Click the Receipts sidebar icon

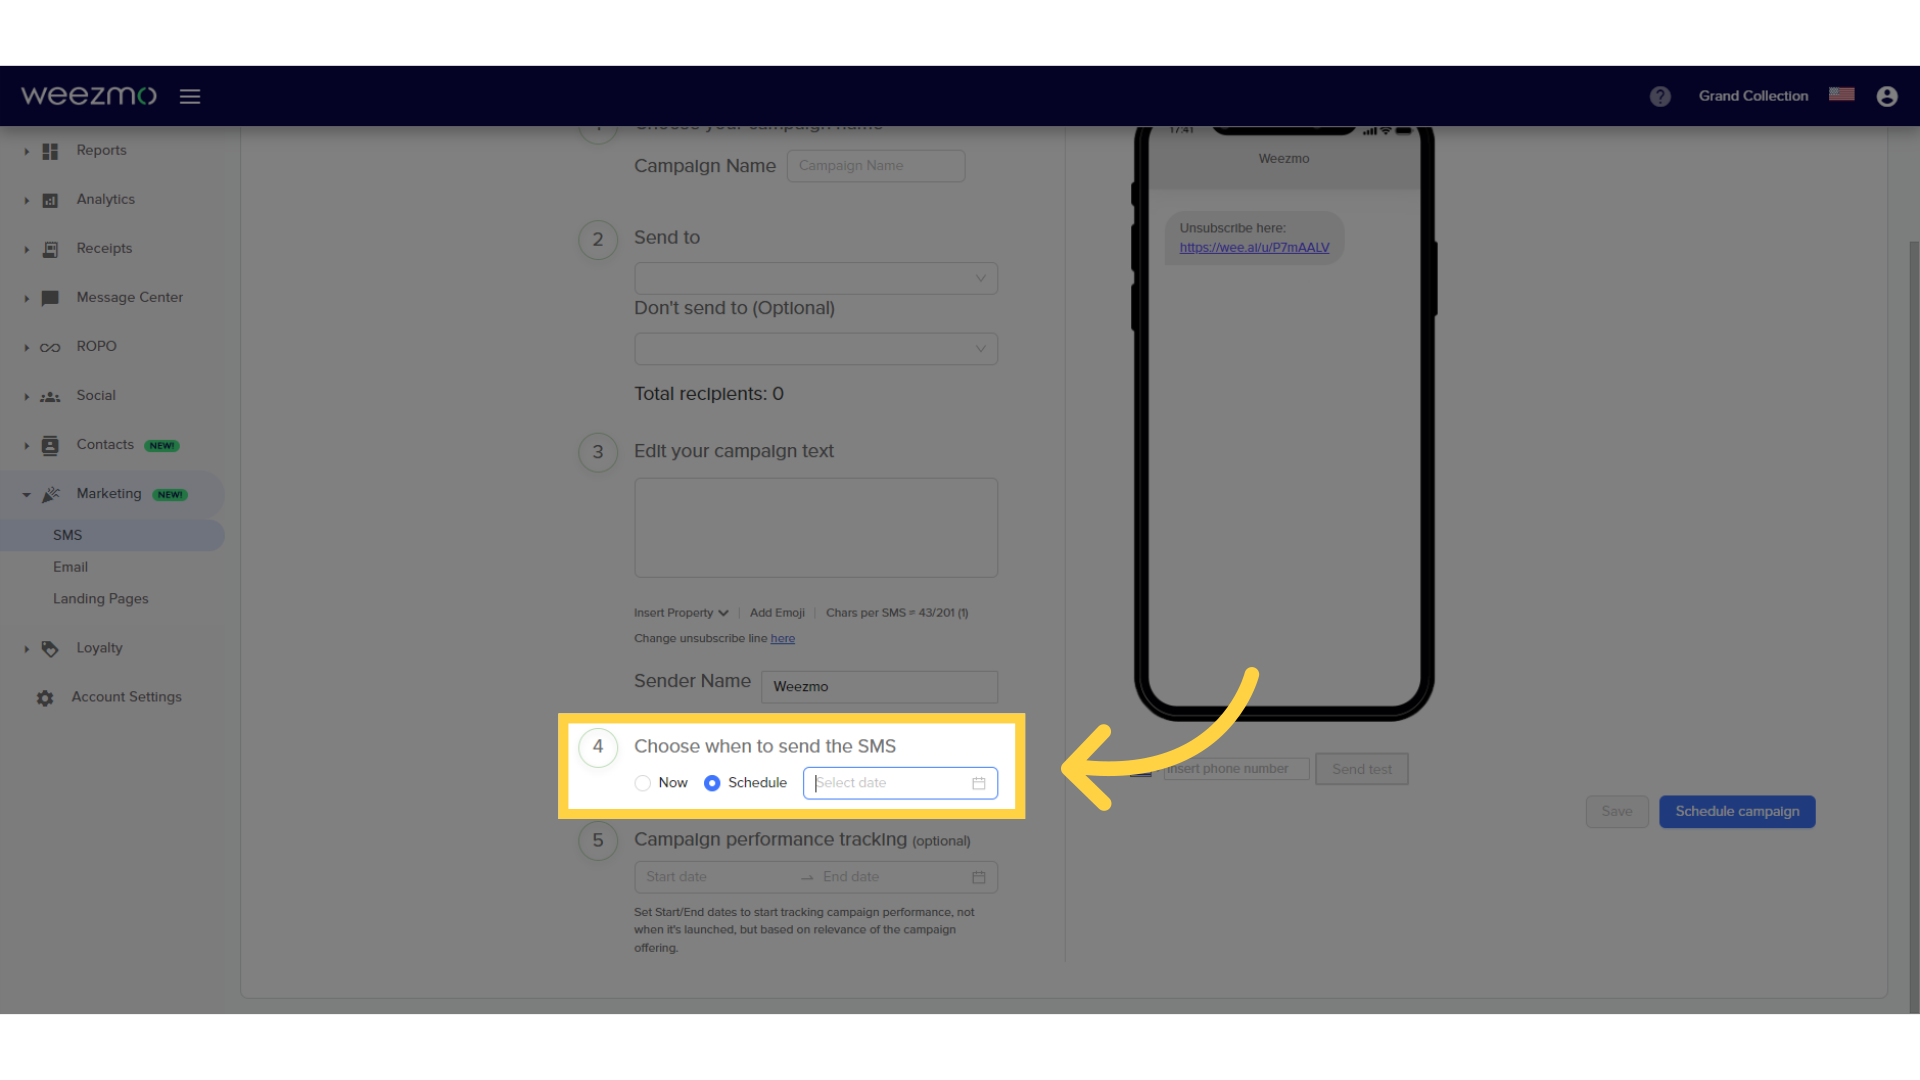[x=49, y=248]
